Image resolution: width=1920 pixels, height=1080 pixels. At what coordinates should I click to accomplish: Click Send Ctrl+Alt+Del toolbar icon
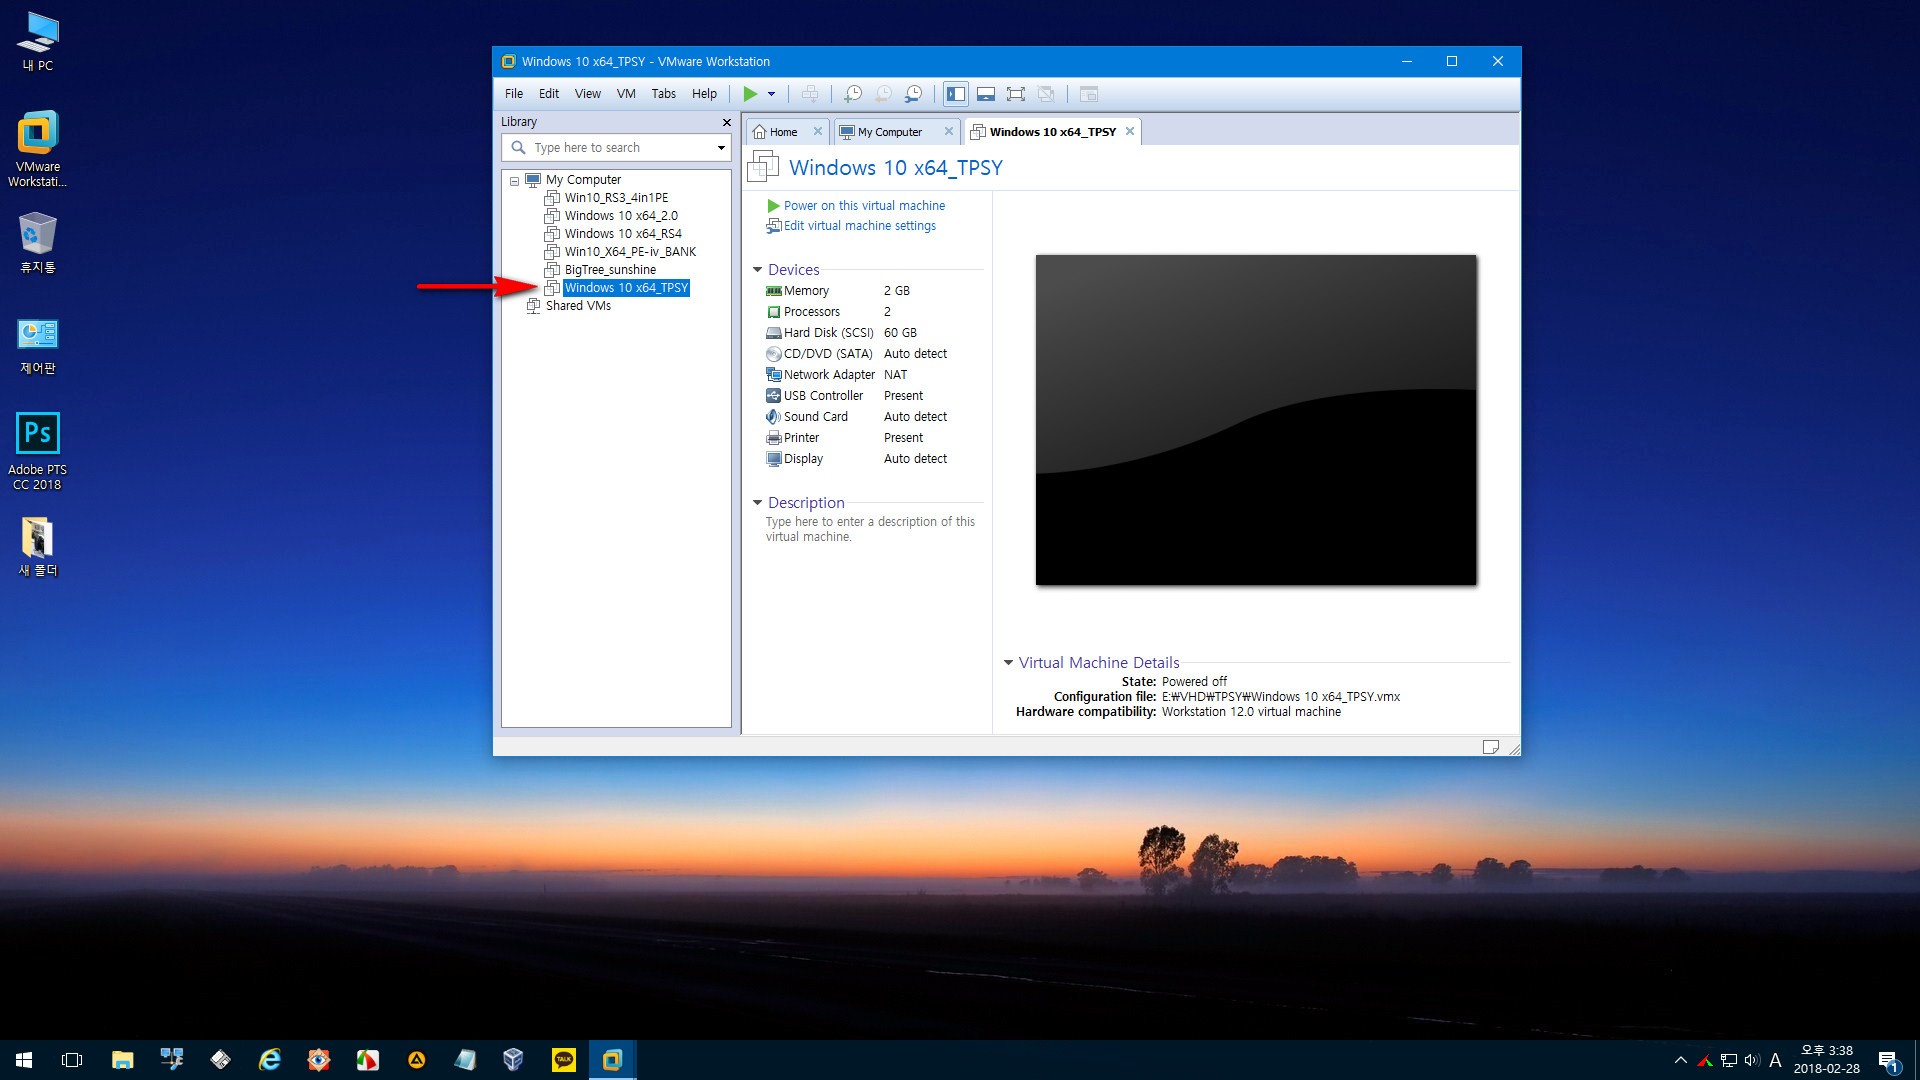click(810, 94)
